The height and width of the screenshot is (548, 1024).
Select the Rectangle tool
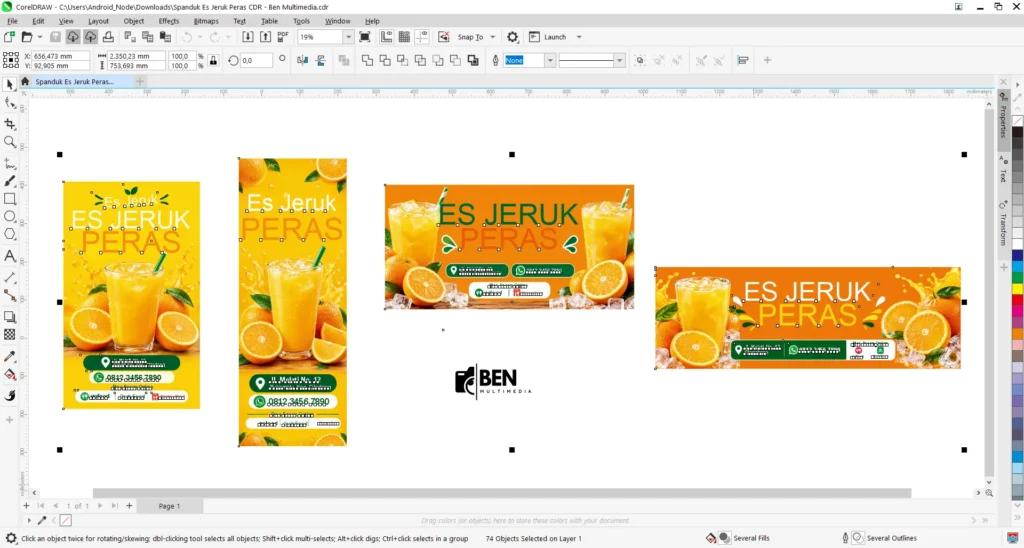pos(10,199)
